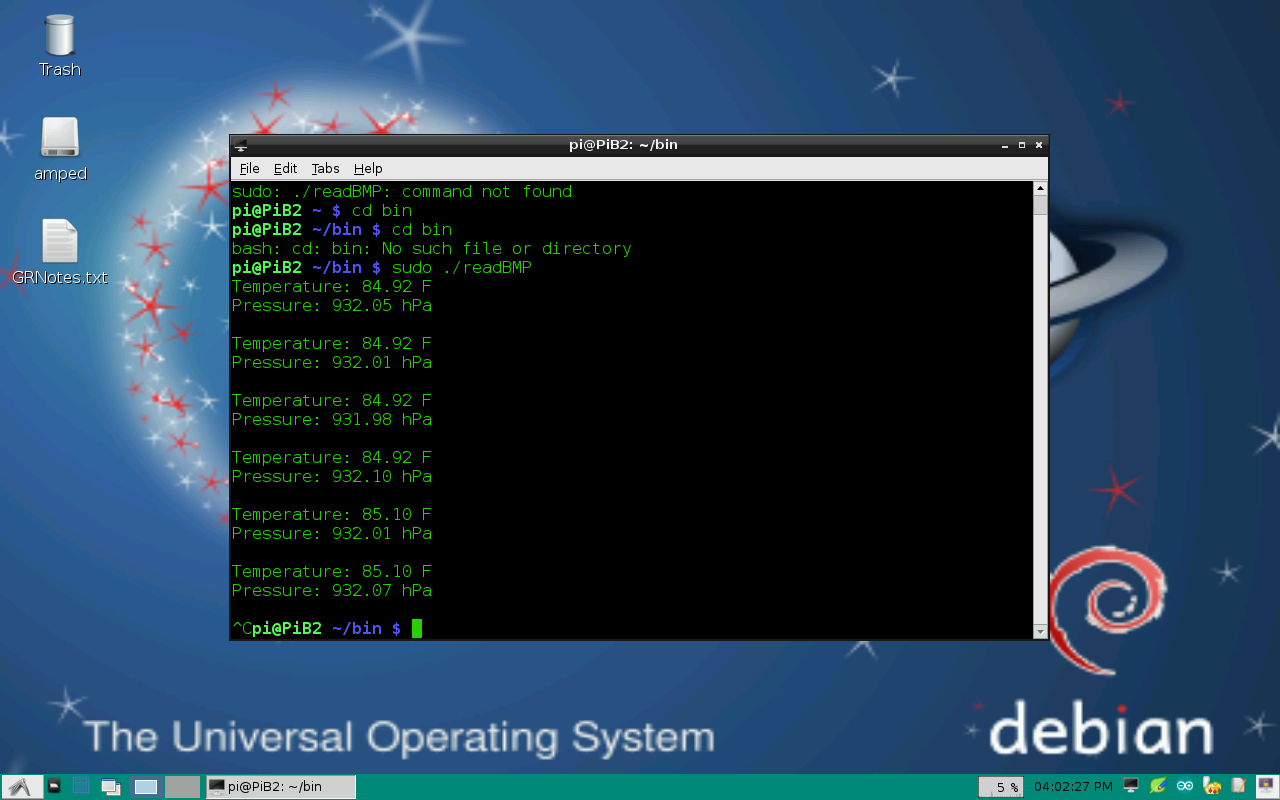Screen dimensions: 1280x800
Task: Click the 'No such file or directory' line
Action: [x=432, y=248]
